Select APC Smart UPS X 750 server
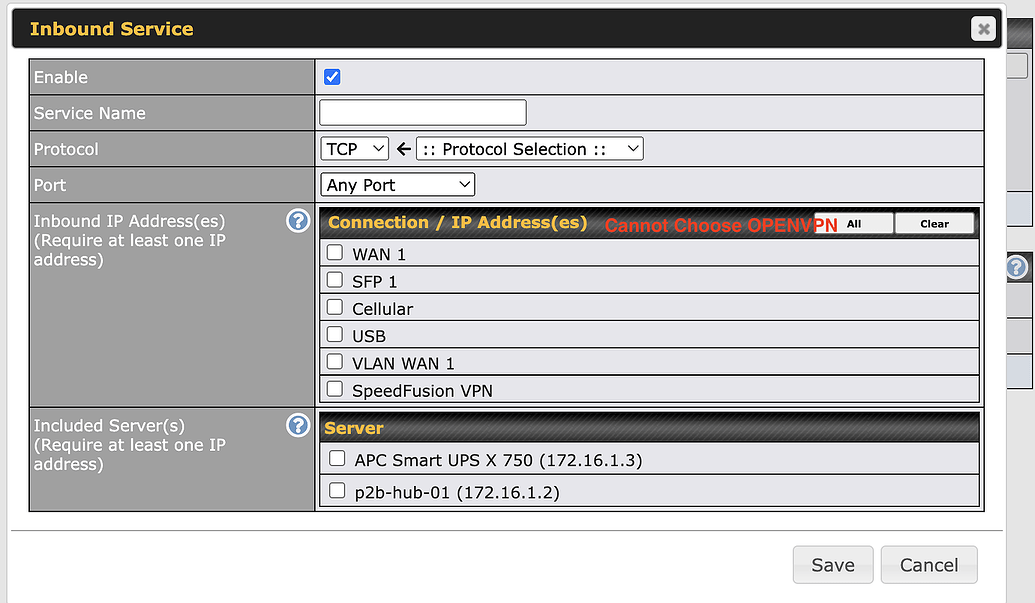 (337, 459)
